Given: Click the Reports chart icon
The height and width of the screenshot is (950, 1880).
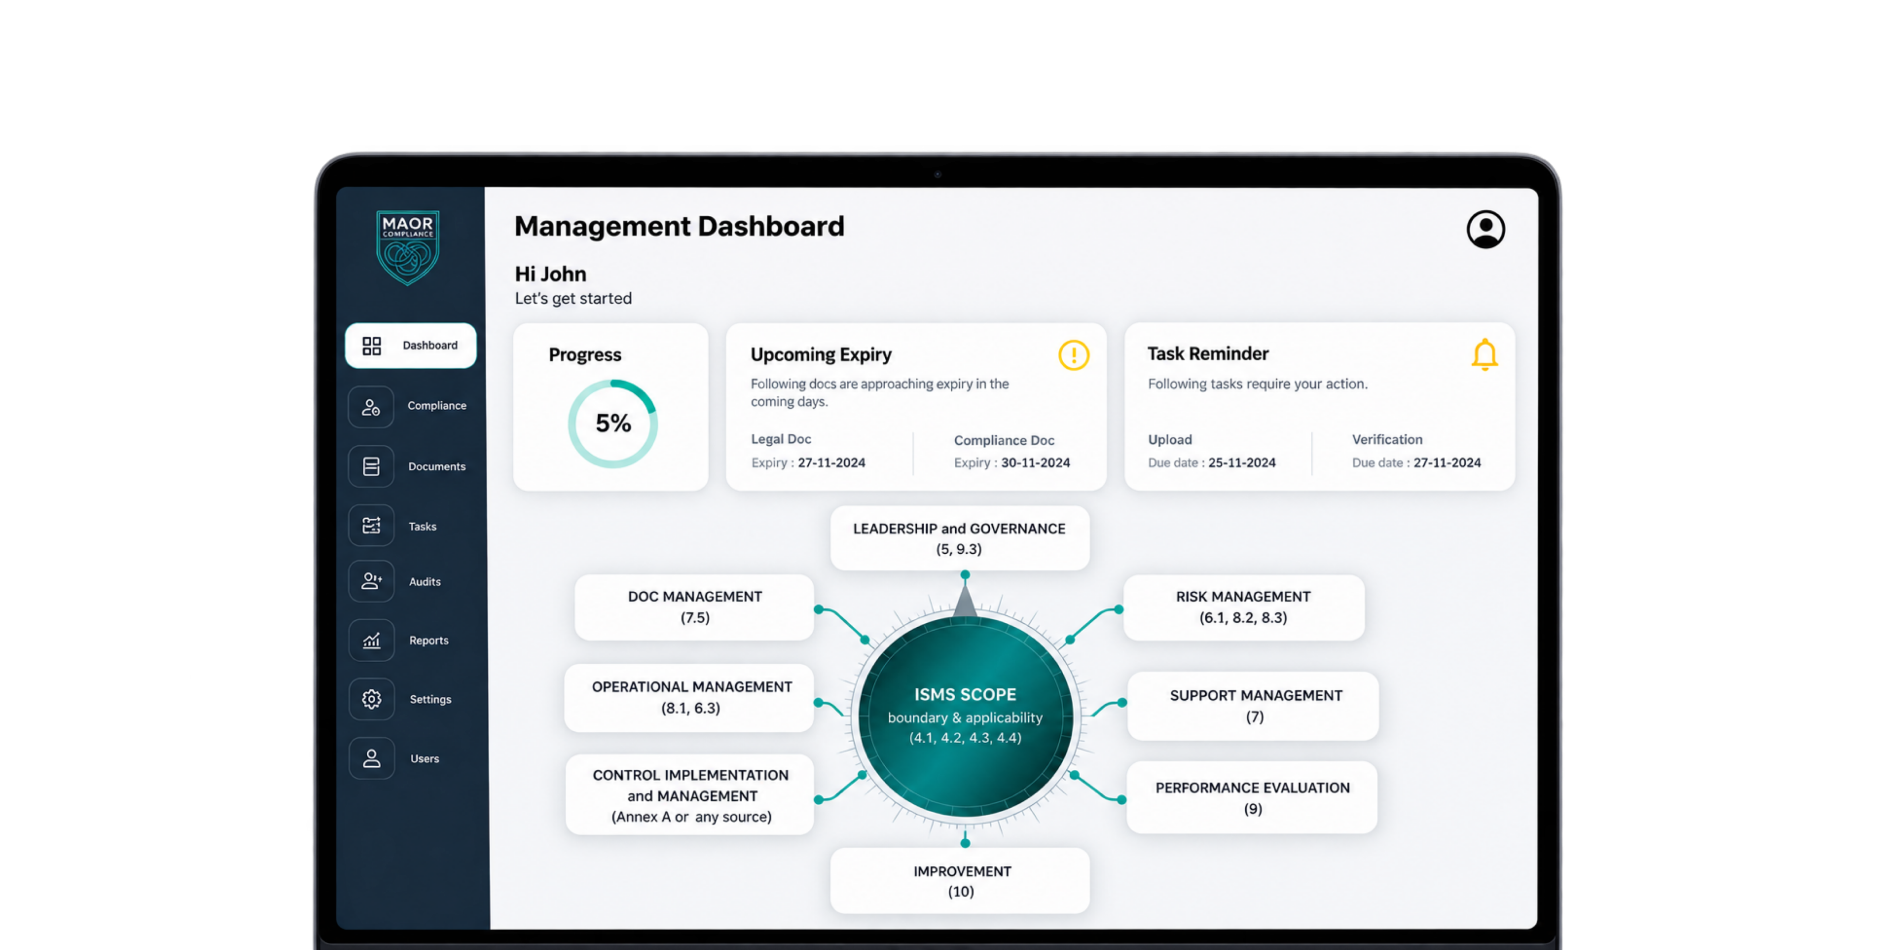Looking at the screenshot, I should [x=371, y=640].
